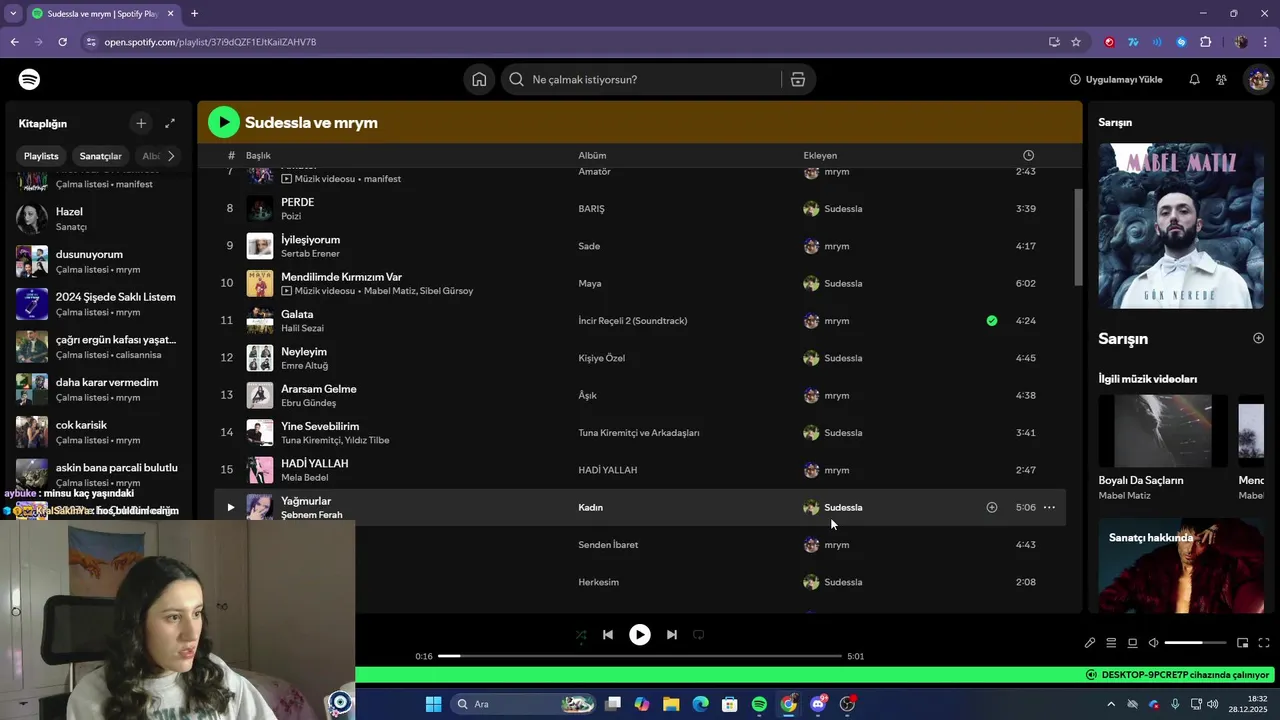1280x720 pixels.
Task: Sort tracks by Başlık column
Action: click(x=258, y=155)
